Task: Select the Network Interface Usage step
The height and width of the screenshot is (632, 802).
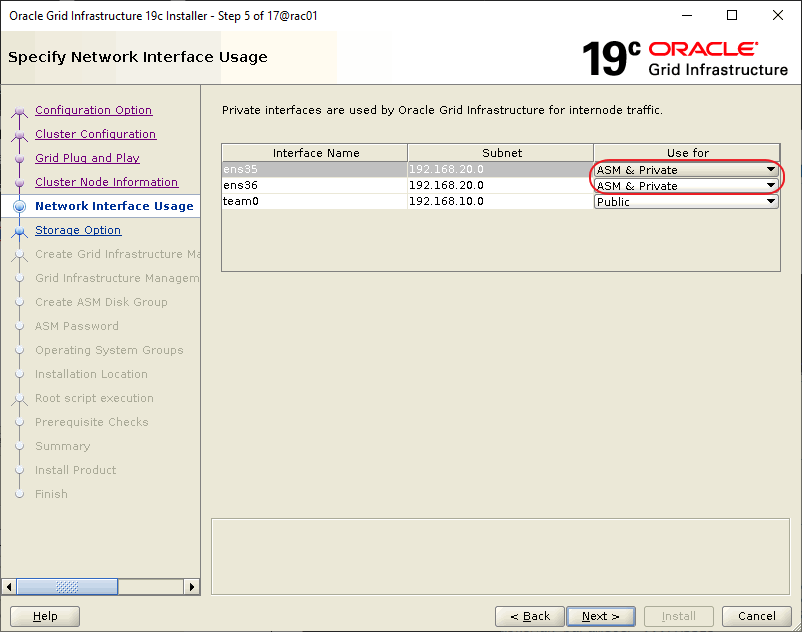Action: click(115, 206)
